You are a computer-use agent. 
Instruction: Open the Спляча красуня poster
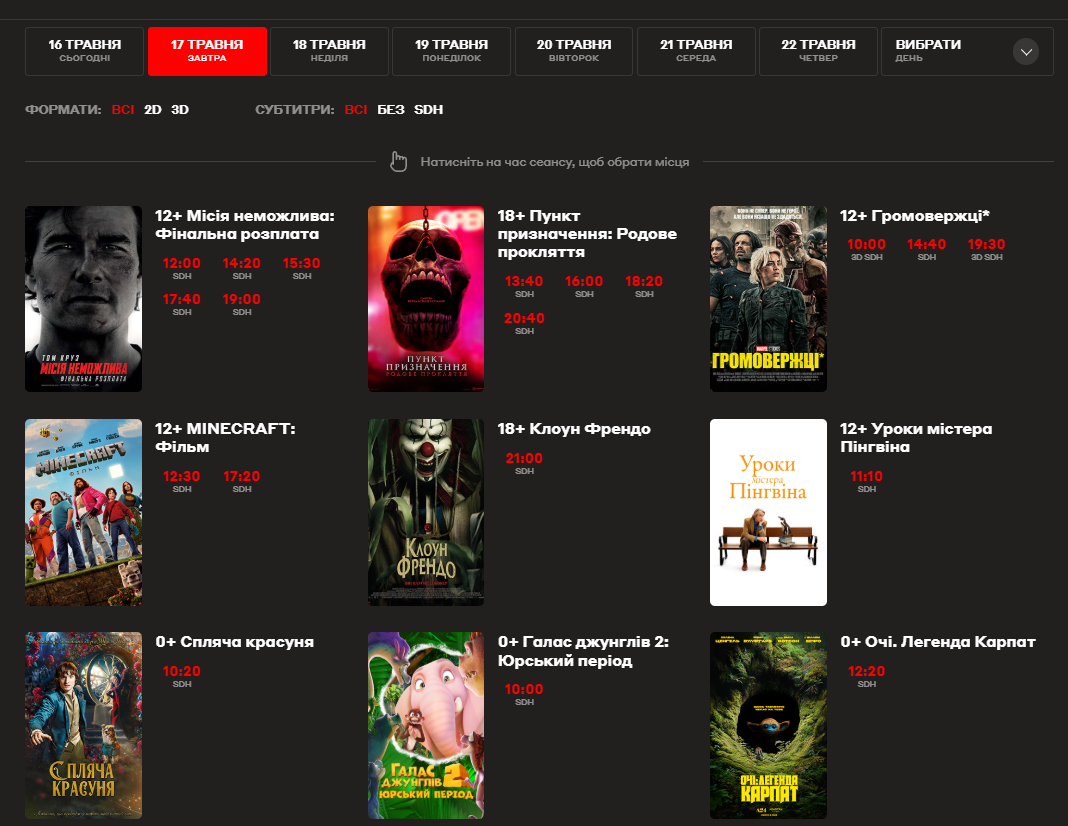click(84, 725)
